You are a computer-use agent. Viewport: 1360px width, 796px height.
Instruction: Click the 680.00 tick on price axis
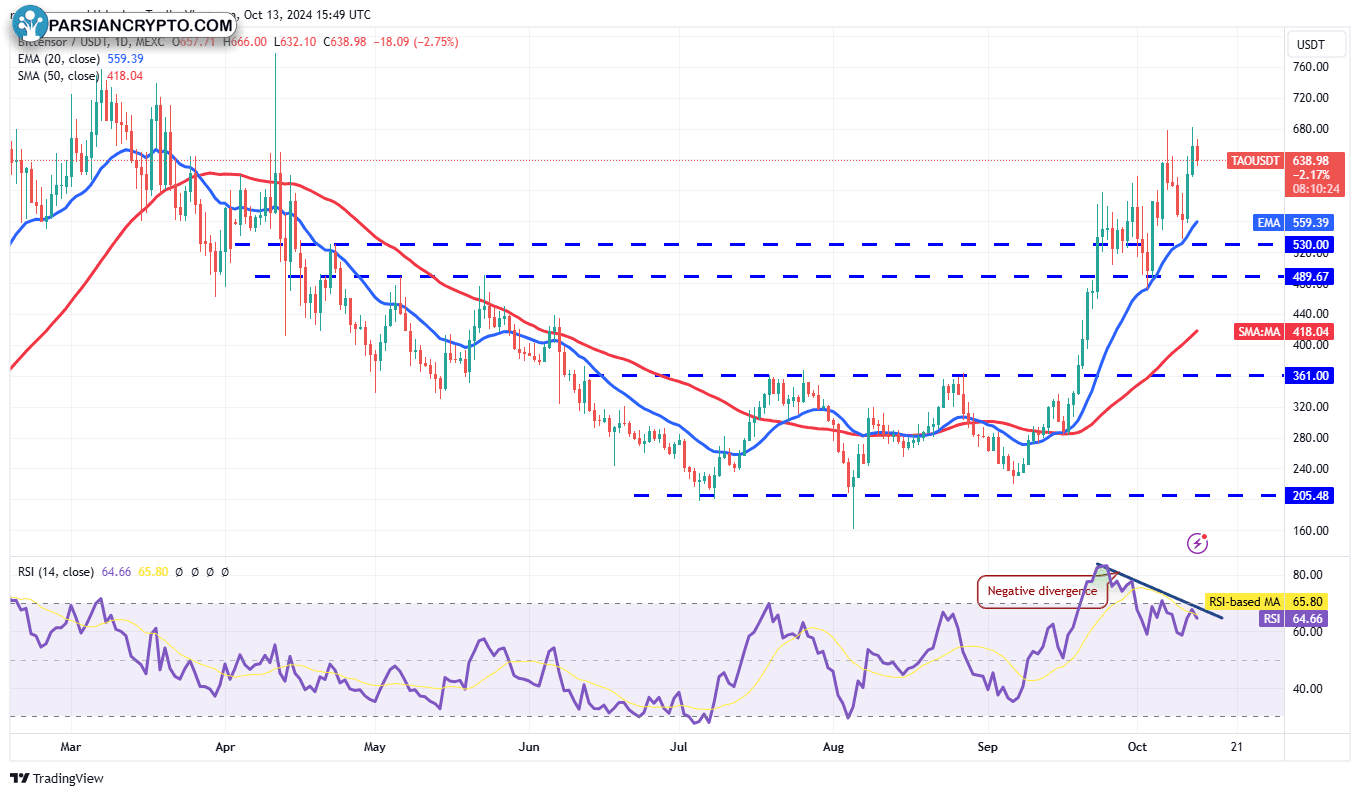click(x=1311, y=129)
